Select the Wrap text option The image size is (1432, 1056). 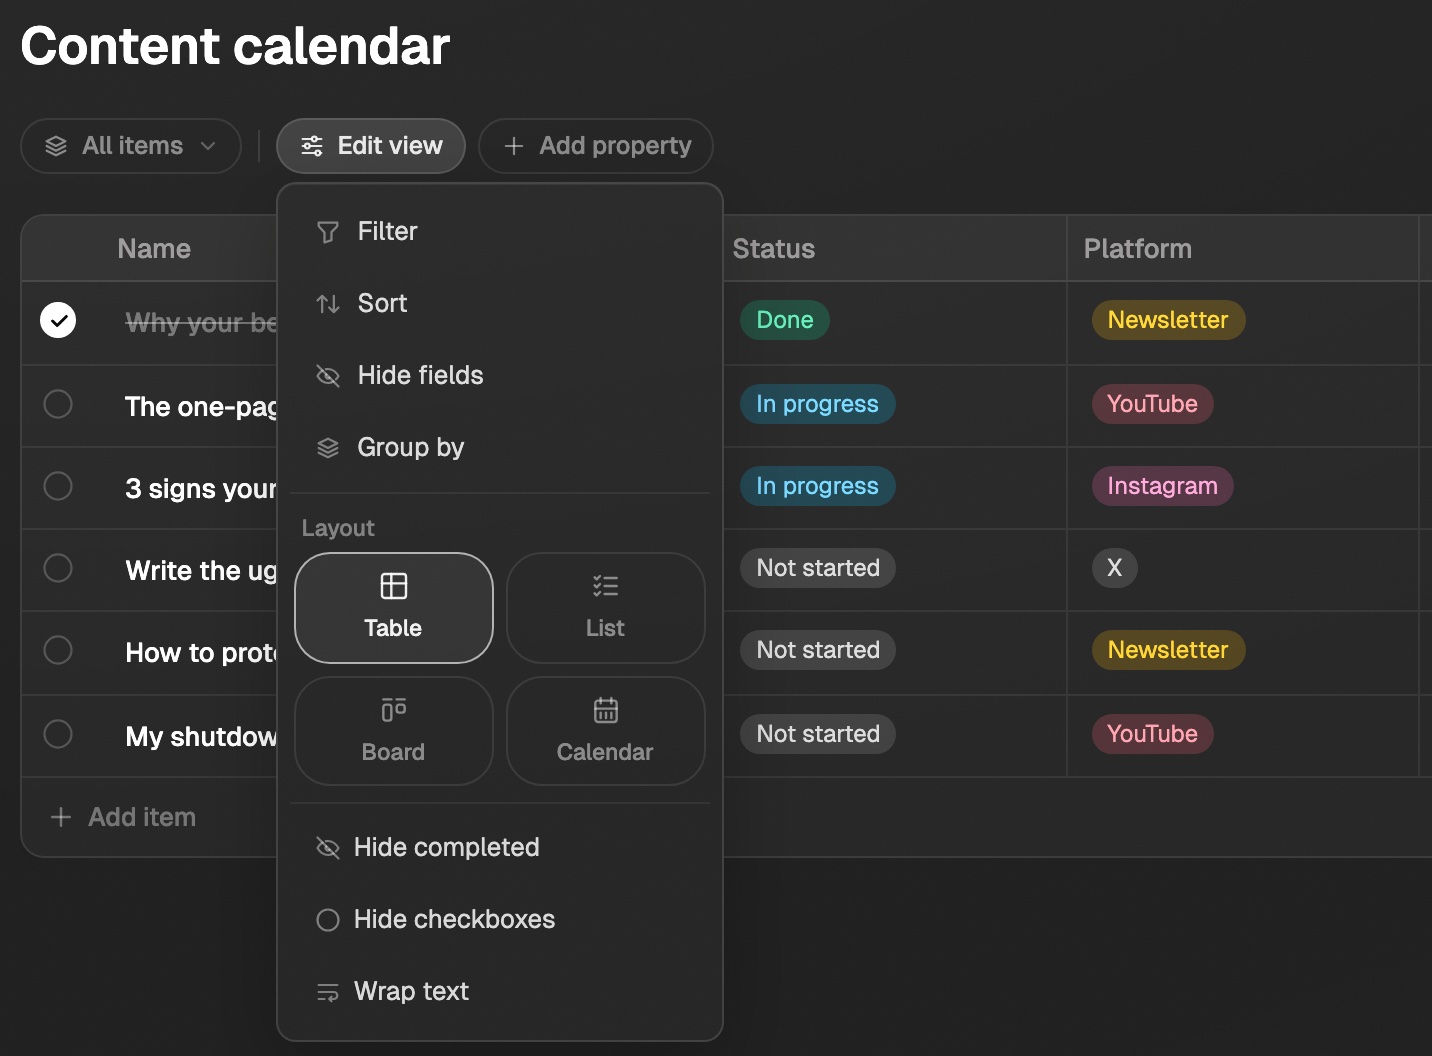click(x=500, y=992)
